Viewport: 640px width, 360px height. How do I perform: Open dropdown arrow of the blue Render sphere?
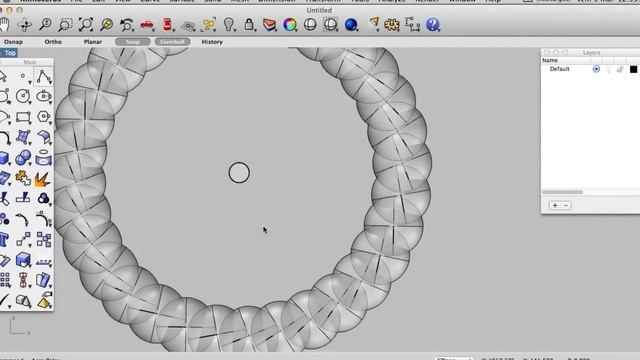tap(357, 30)
